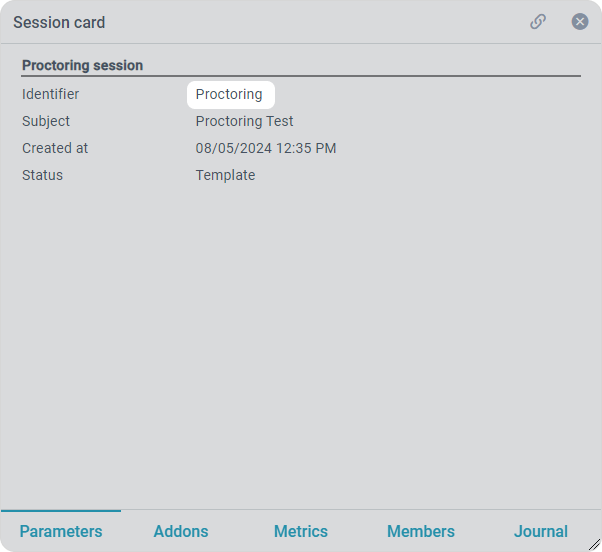The width and height of the screenshot is (602, 552).
Task: Click the "Status" field label
Action: click(x=42, y=175)
